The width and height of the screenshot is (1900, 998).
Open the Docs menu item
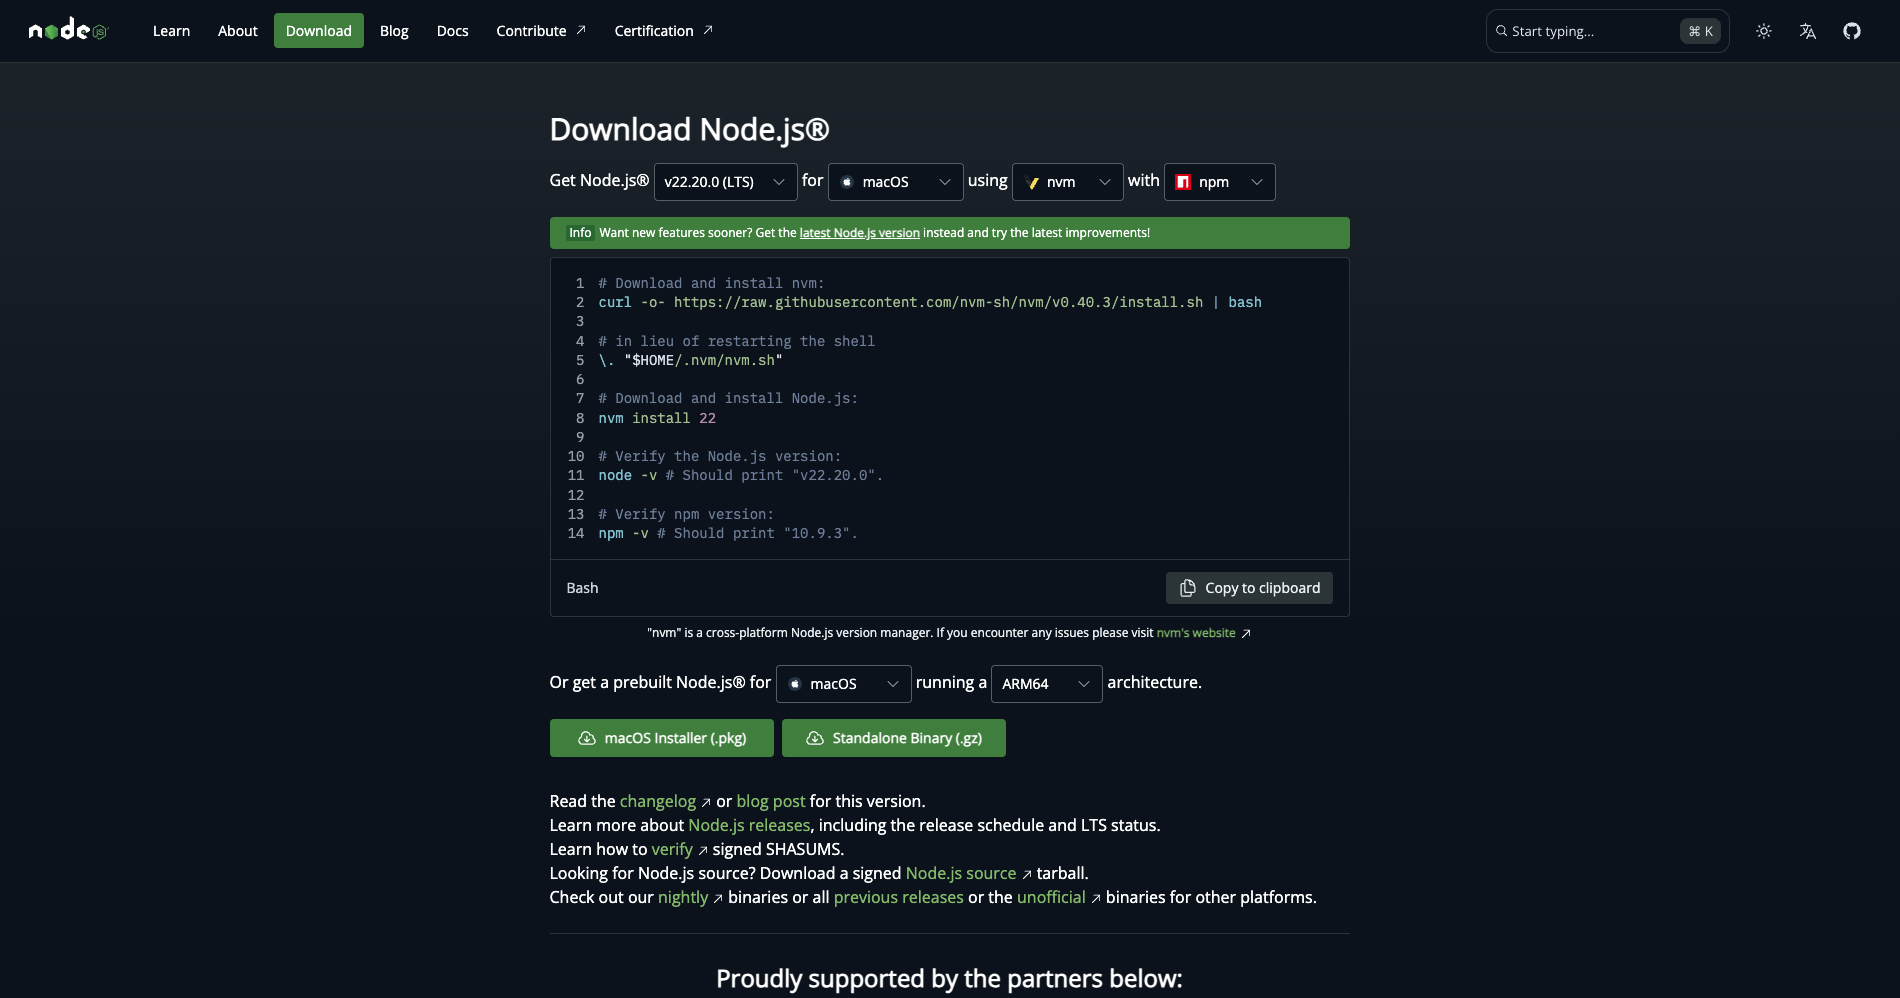tap(452, 31)
